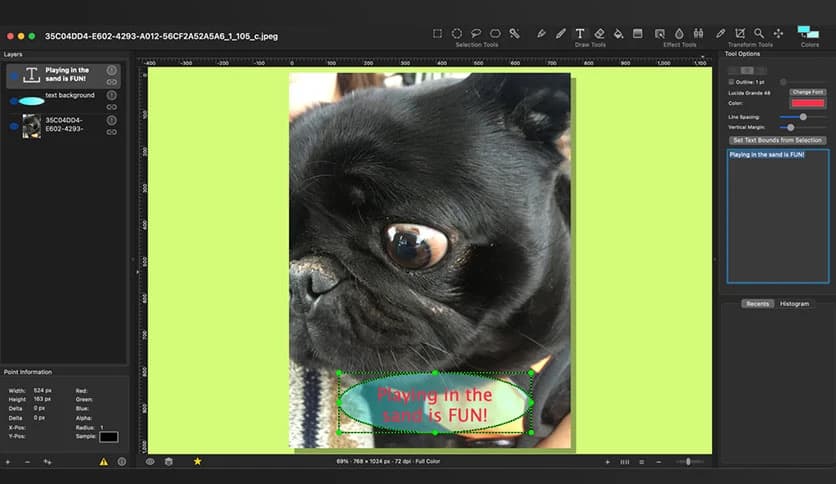This screenshot has width=836, height=484.
Task: Hide the 'Playing in the sand' text layer
Action: pyautogui.click(x=12, y=76)
